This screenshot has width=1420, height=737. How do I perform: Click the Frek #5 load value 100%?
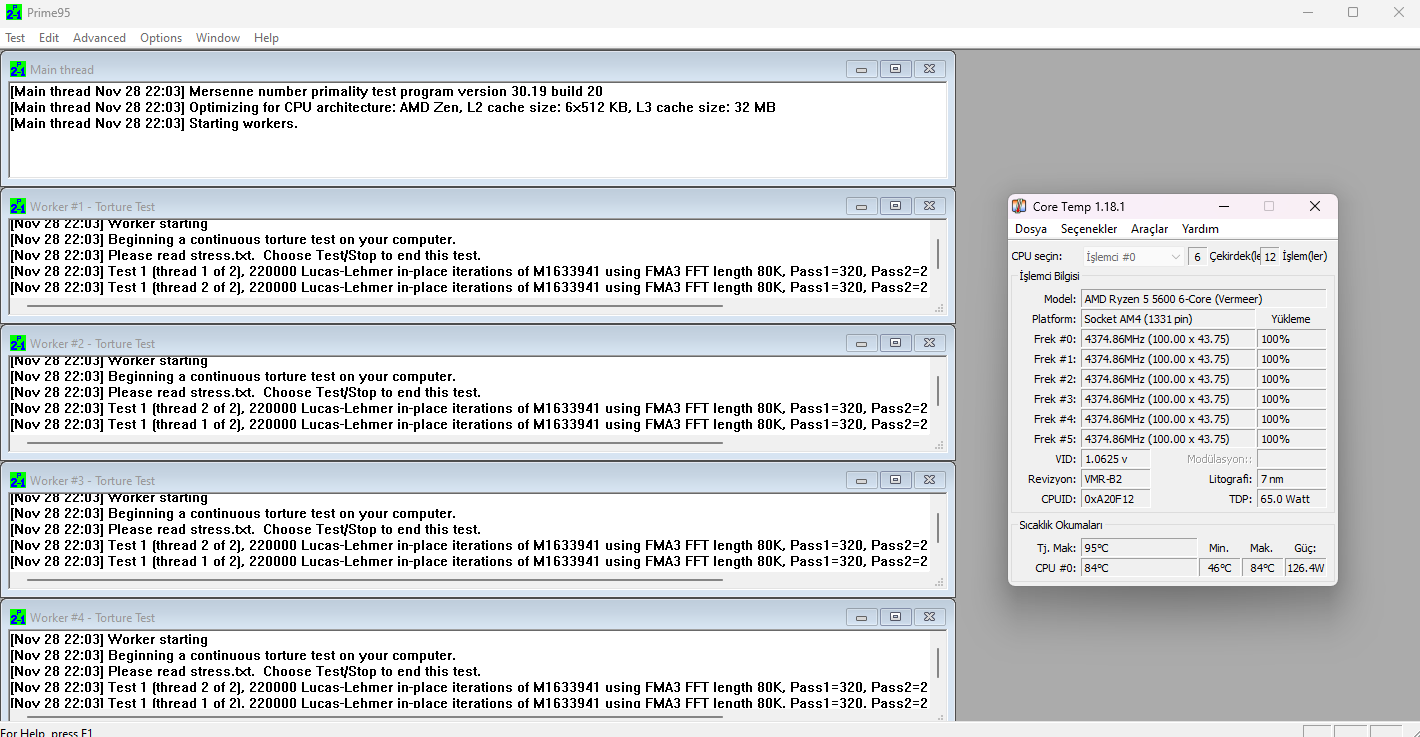coord(1292,439)
